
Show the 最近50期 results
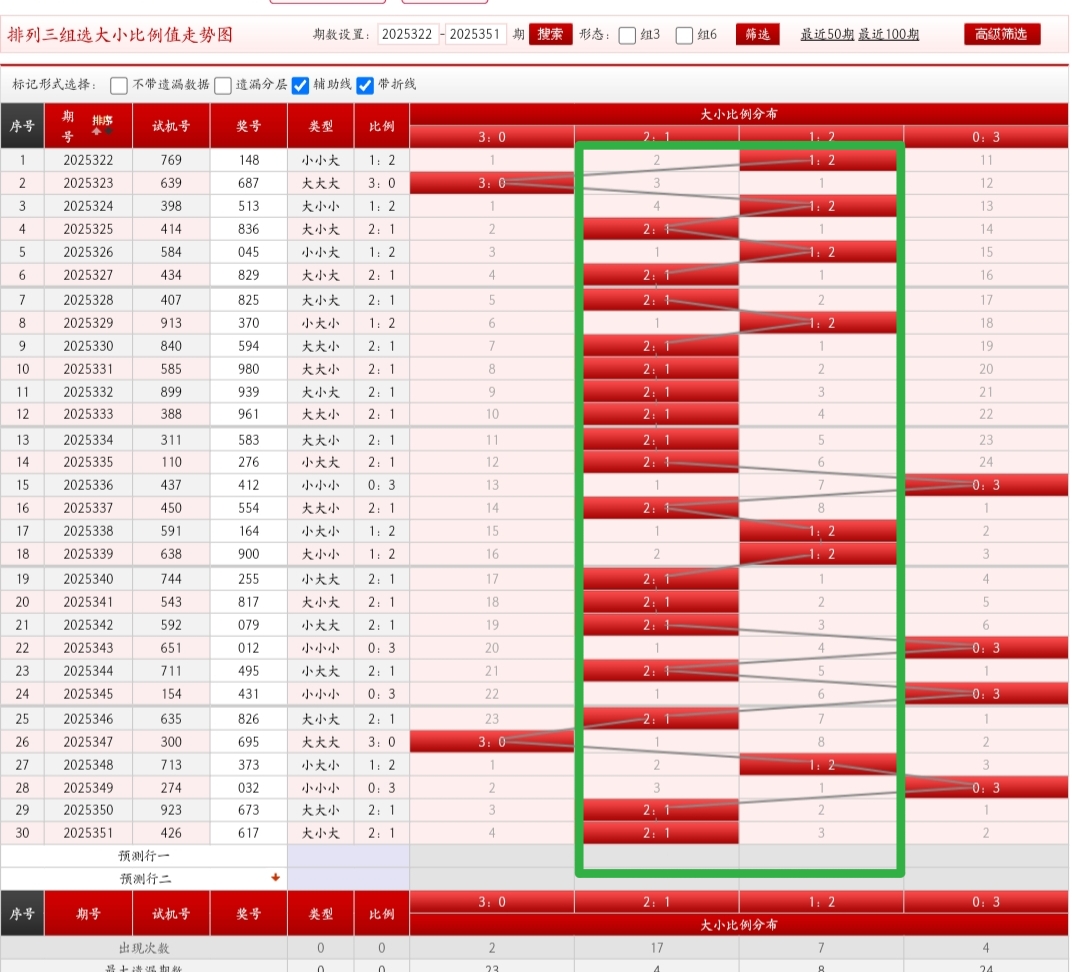click(x=826, y=35)
